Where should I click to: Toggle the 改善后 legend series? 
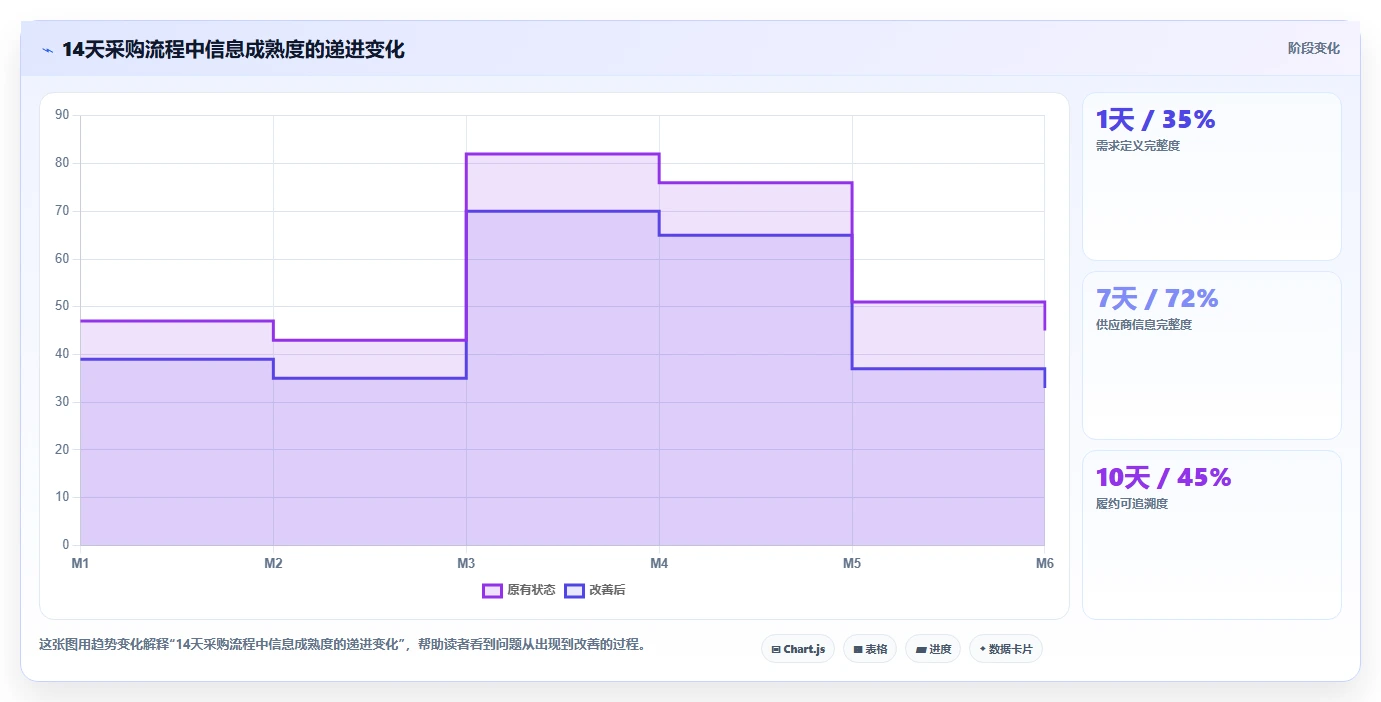[595, 590]
